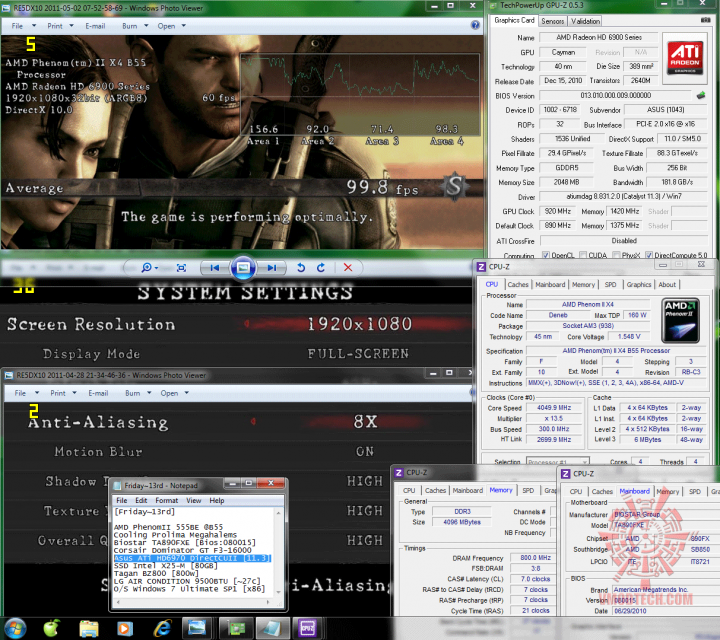This screenshot has width=720, height=640.
Task: Open Print dropdown in top Photo Viewer
Action: point(60,26)
